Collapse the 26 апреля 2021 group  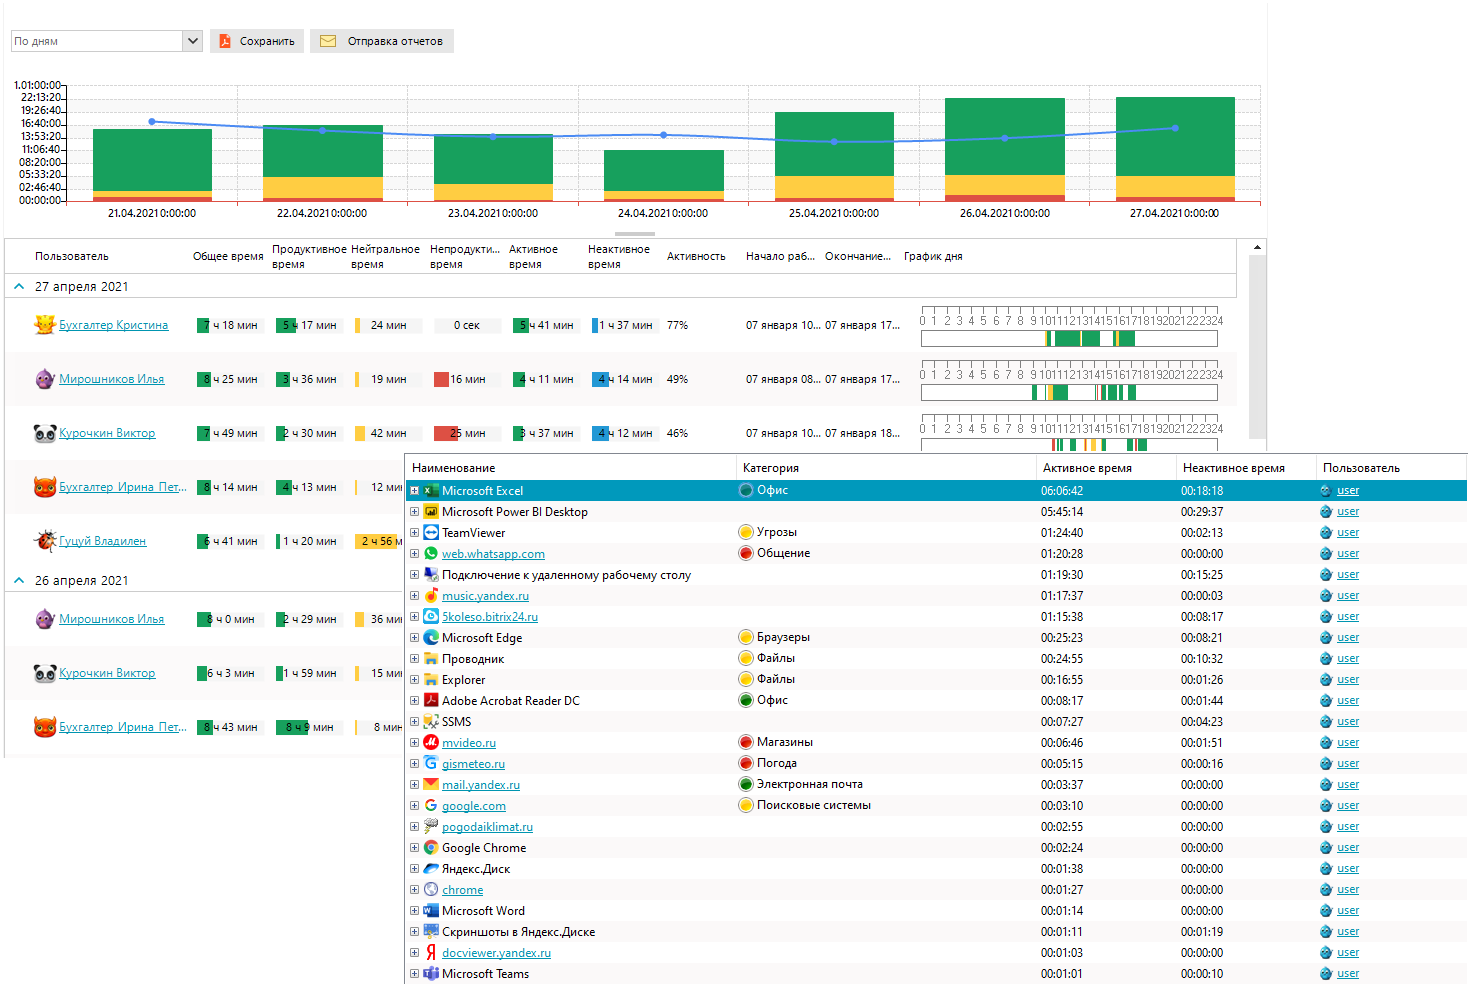click(19, 581)
